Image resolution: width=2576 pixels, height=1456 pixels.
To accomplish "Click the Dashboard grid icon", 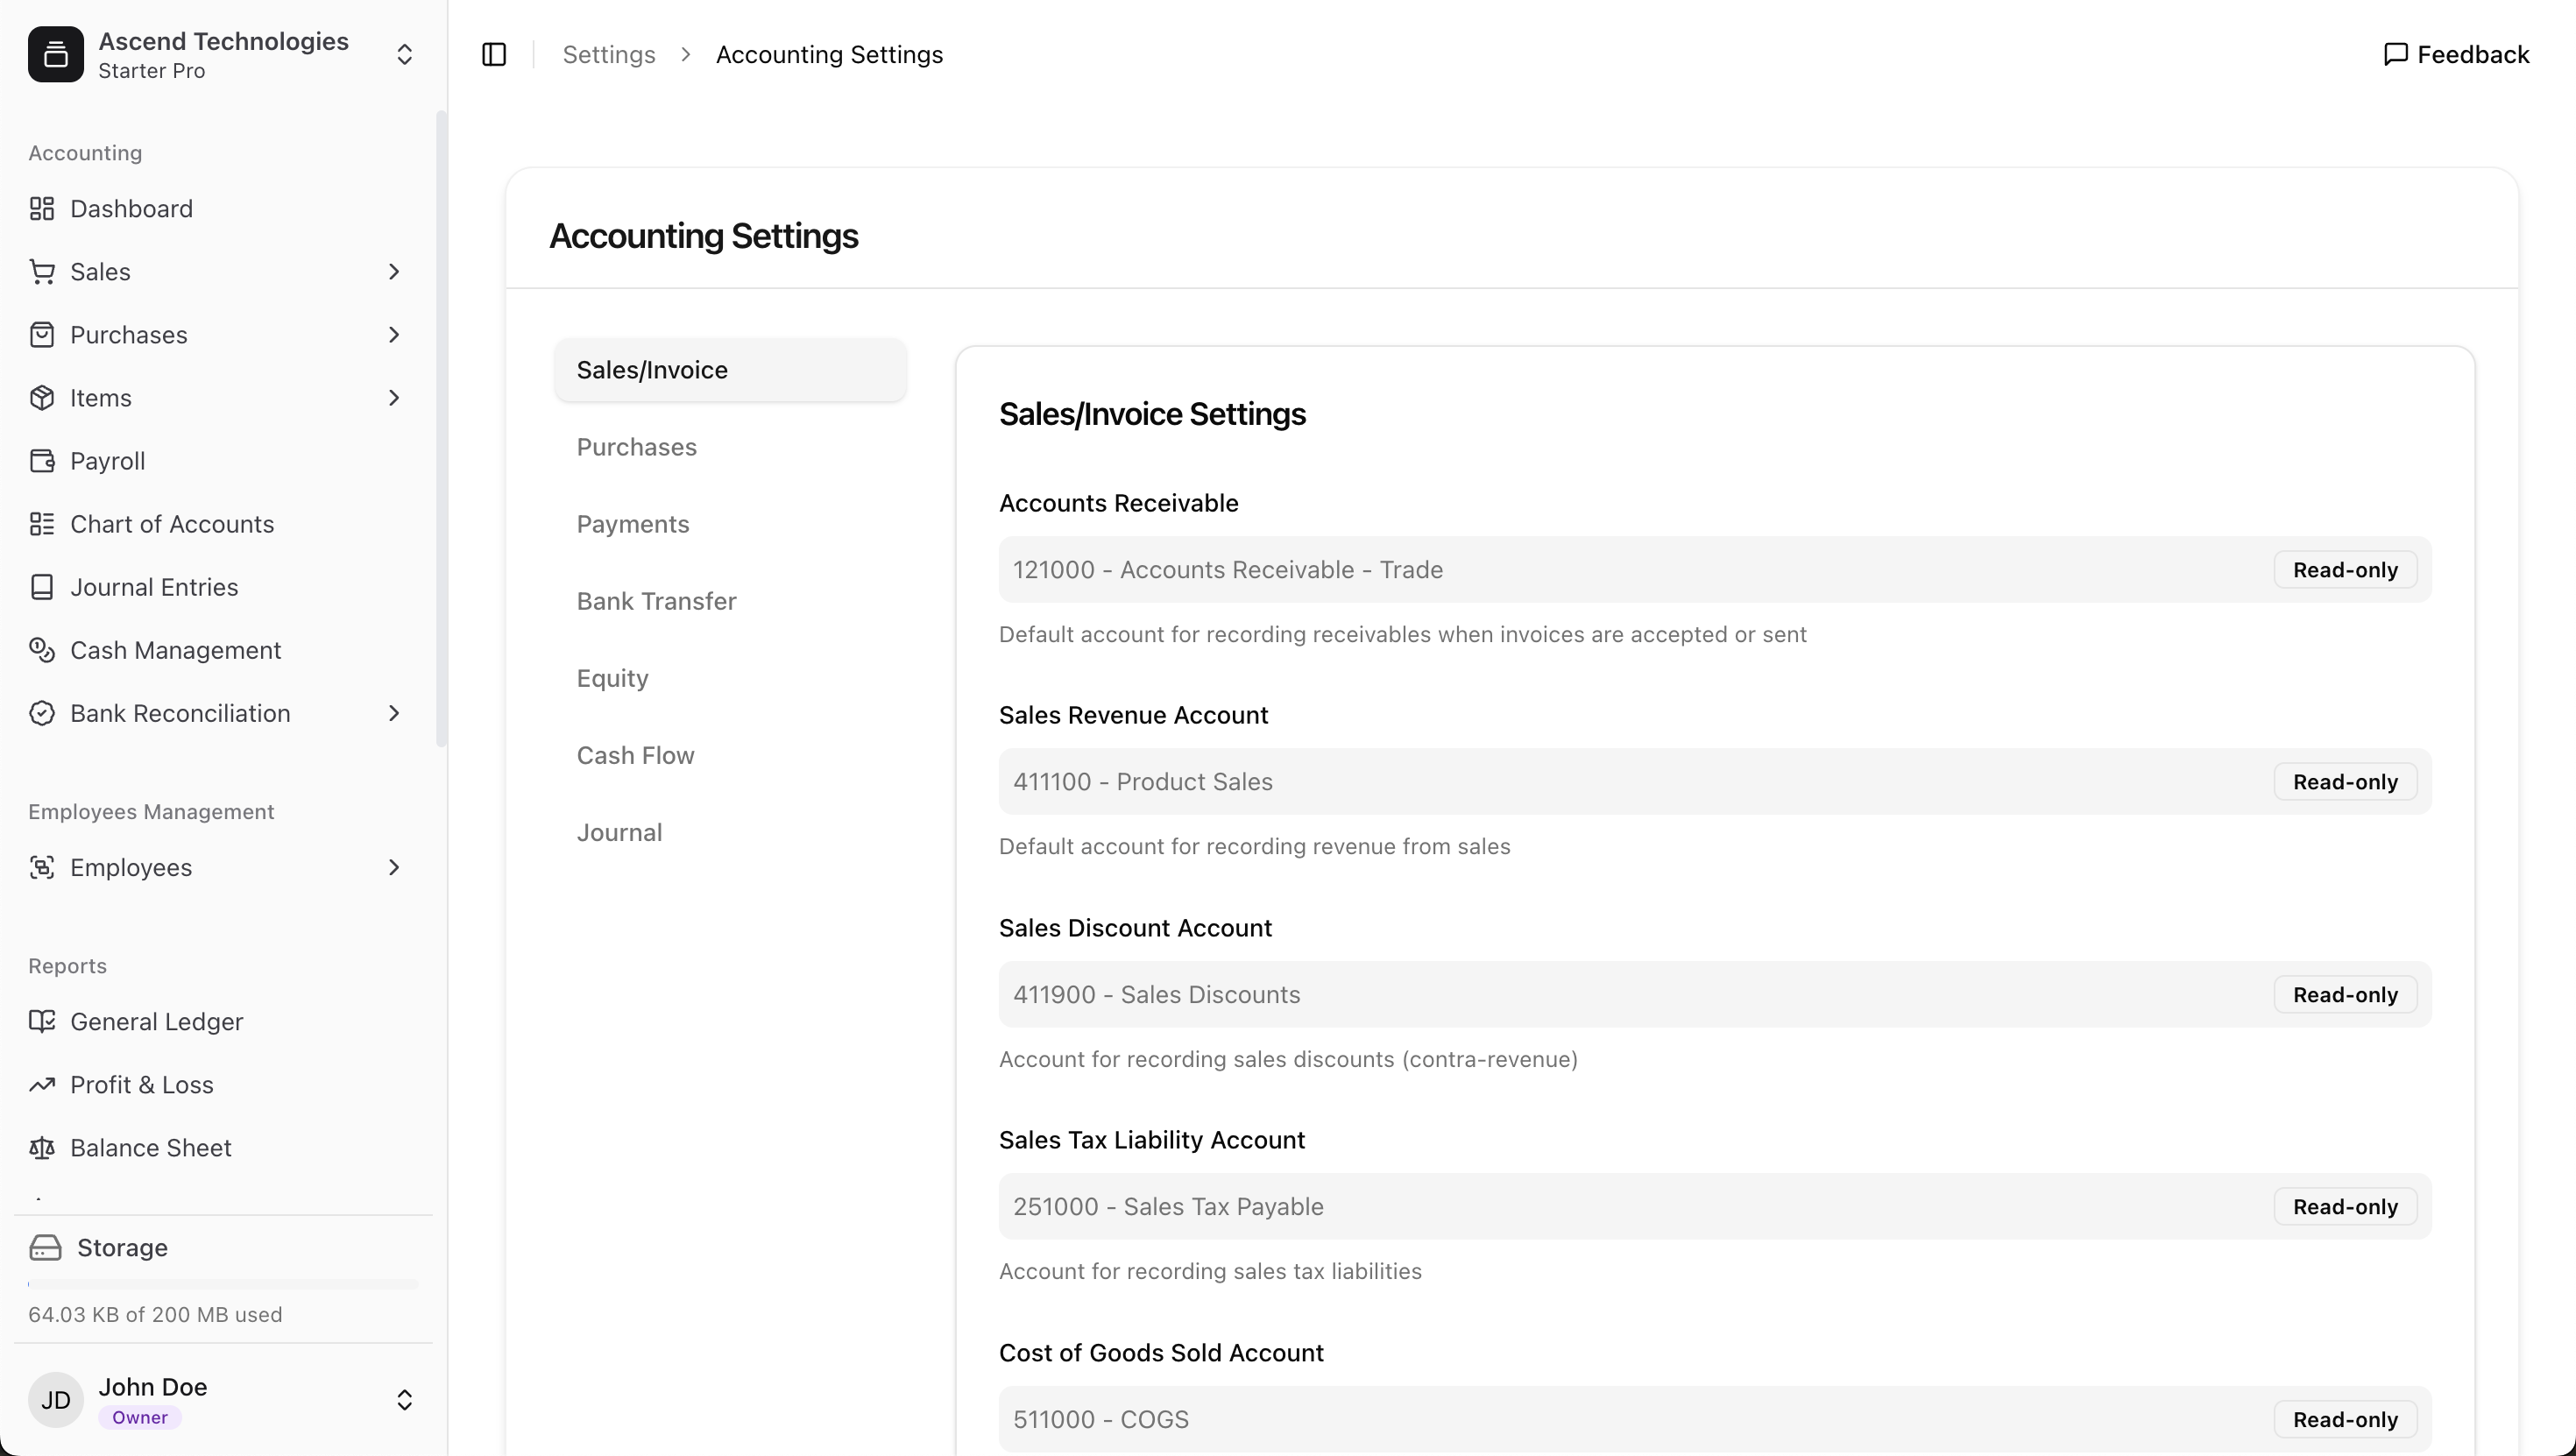I will pos(42,208).
